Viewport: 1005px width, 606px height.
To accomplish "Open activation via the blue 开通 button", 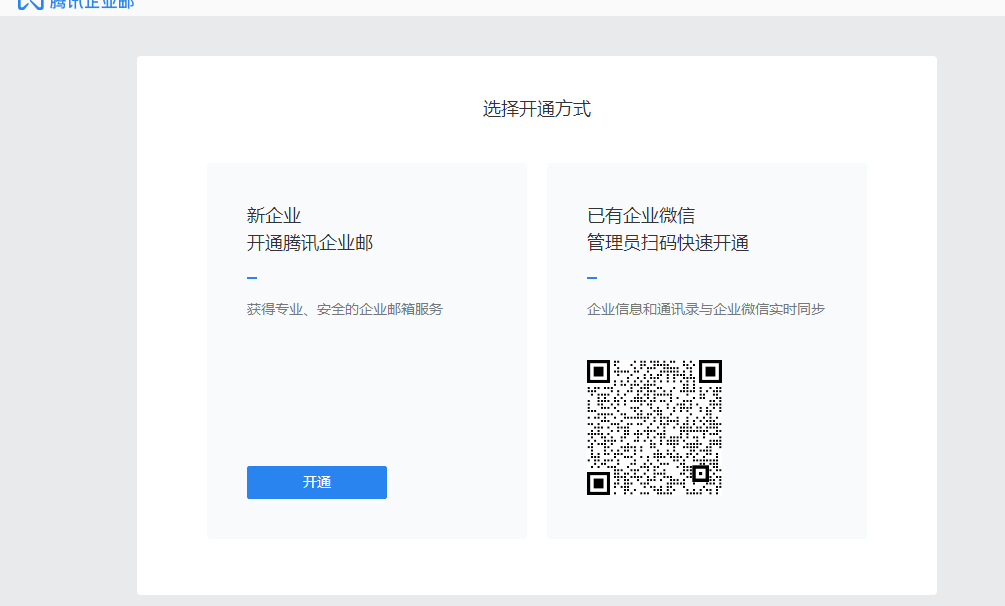I will (316, 482).
